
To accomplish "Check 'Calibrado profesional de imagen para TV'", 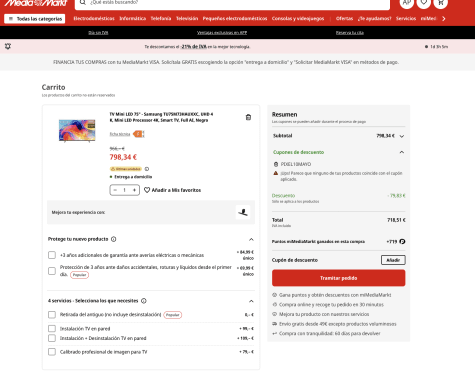I will (x=52, y=352).
